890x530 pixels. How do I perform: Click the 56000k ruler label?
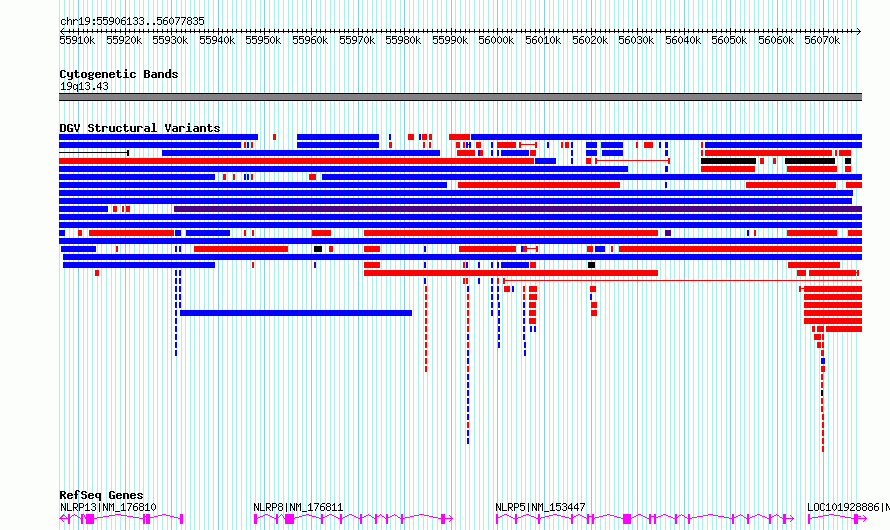click(496, 40)
